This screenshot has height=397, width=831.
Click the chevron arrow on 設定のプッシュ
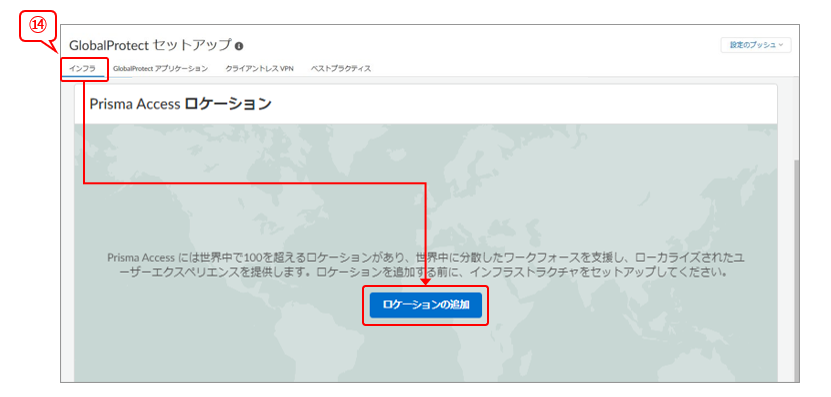pos(781,45)
